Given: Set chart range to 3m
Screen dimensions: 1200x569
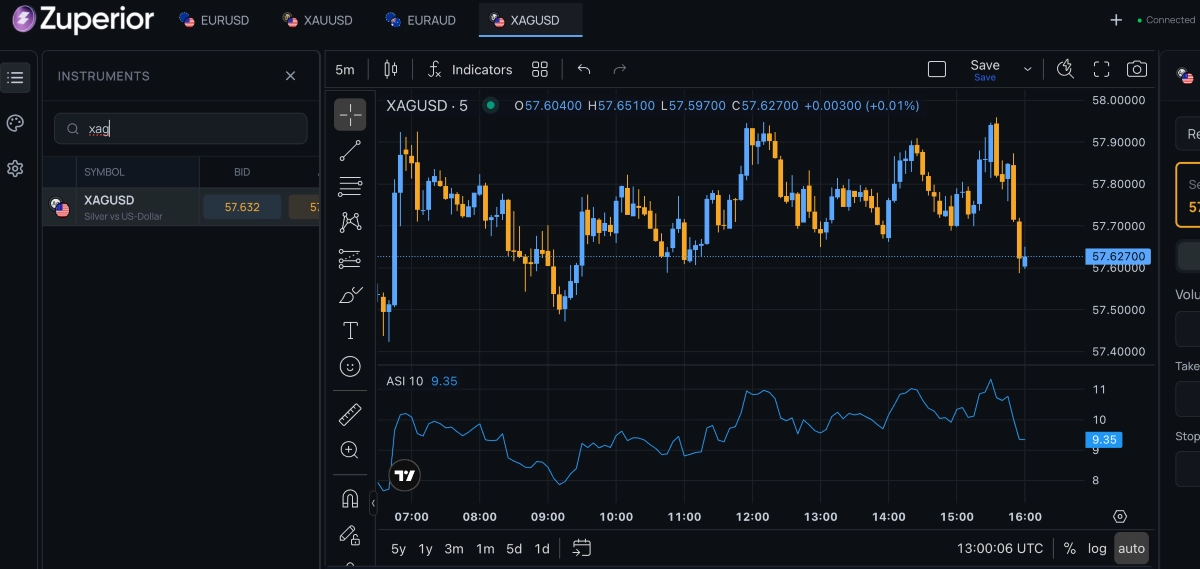Looking at the screenshot, I should click(454, 548).
